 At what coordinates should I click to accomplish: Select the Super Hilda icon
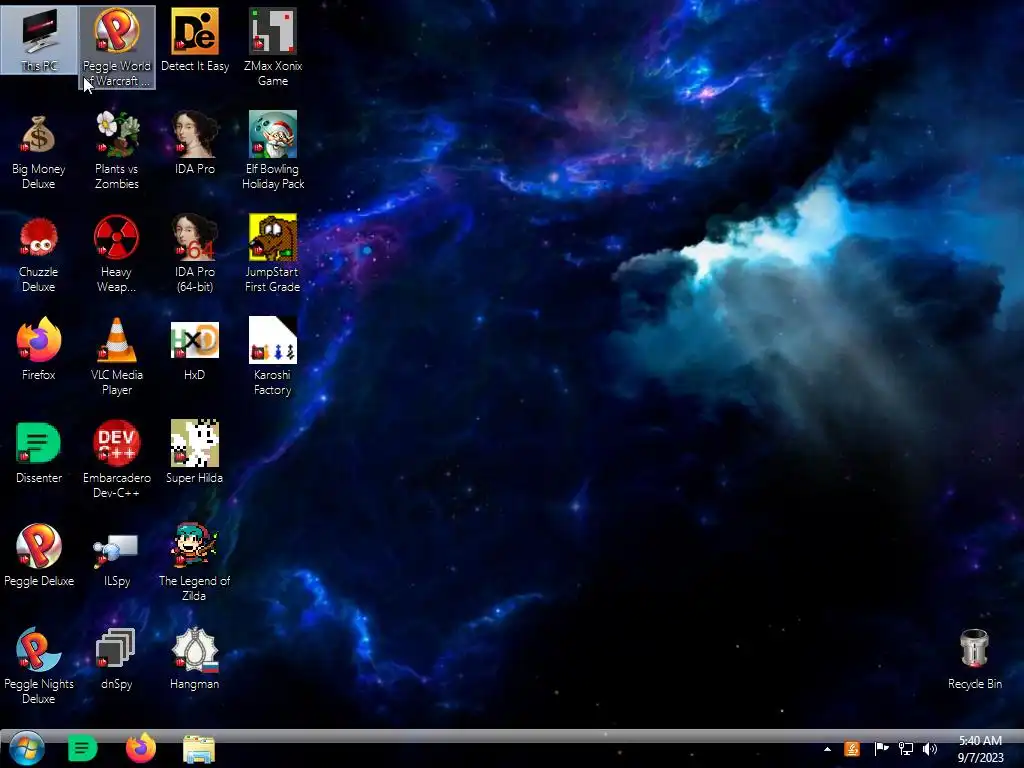(x=195, y=453)
